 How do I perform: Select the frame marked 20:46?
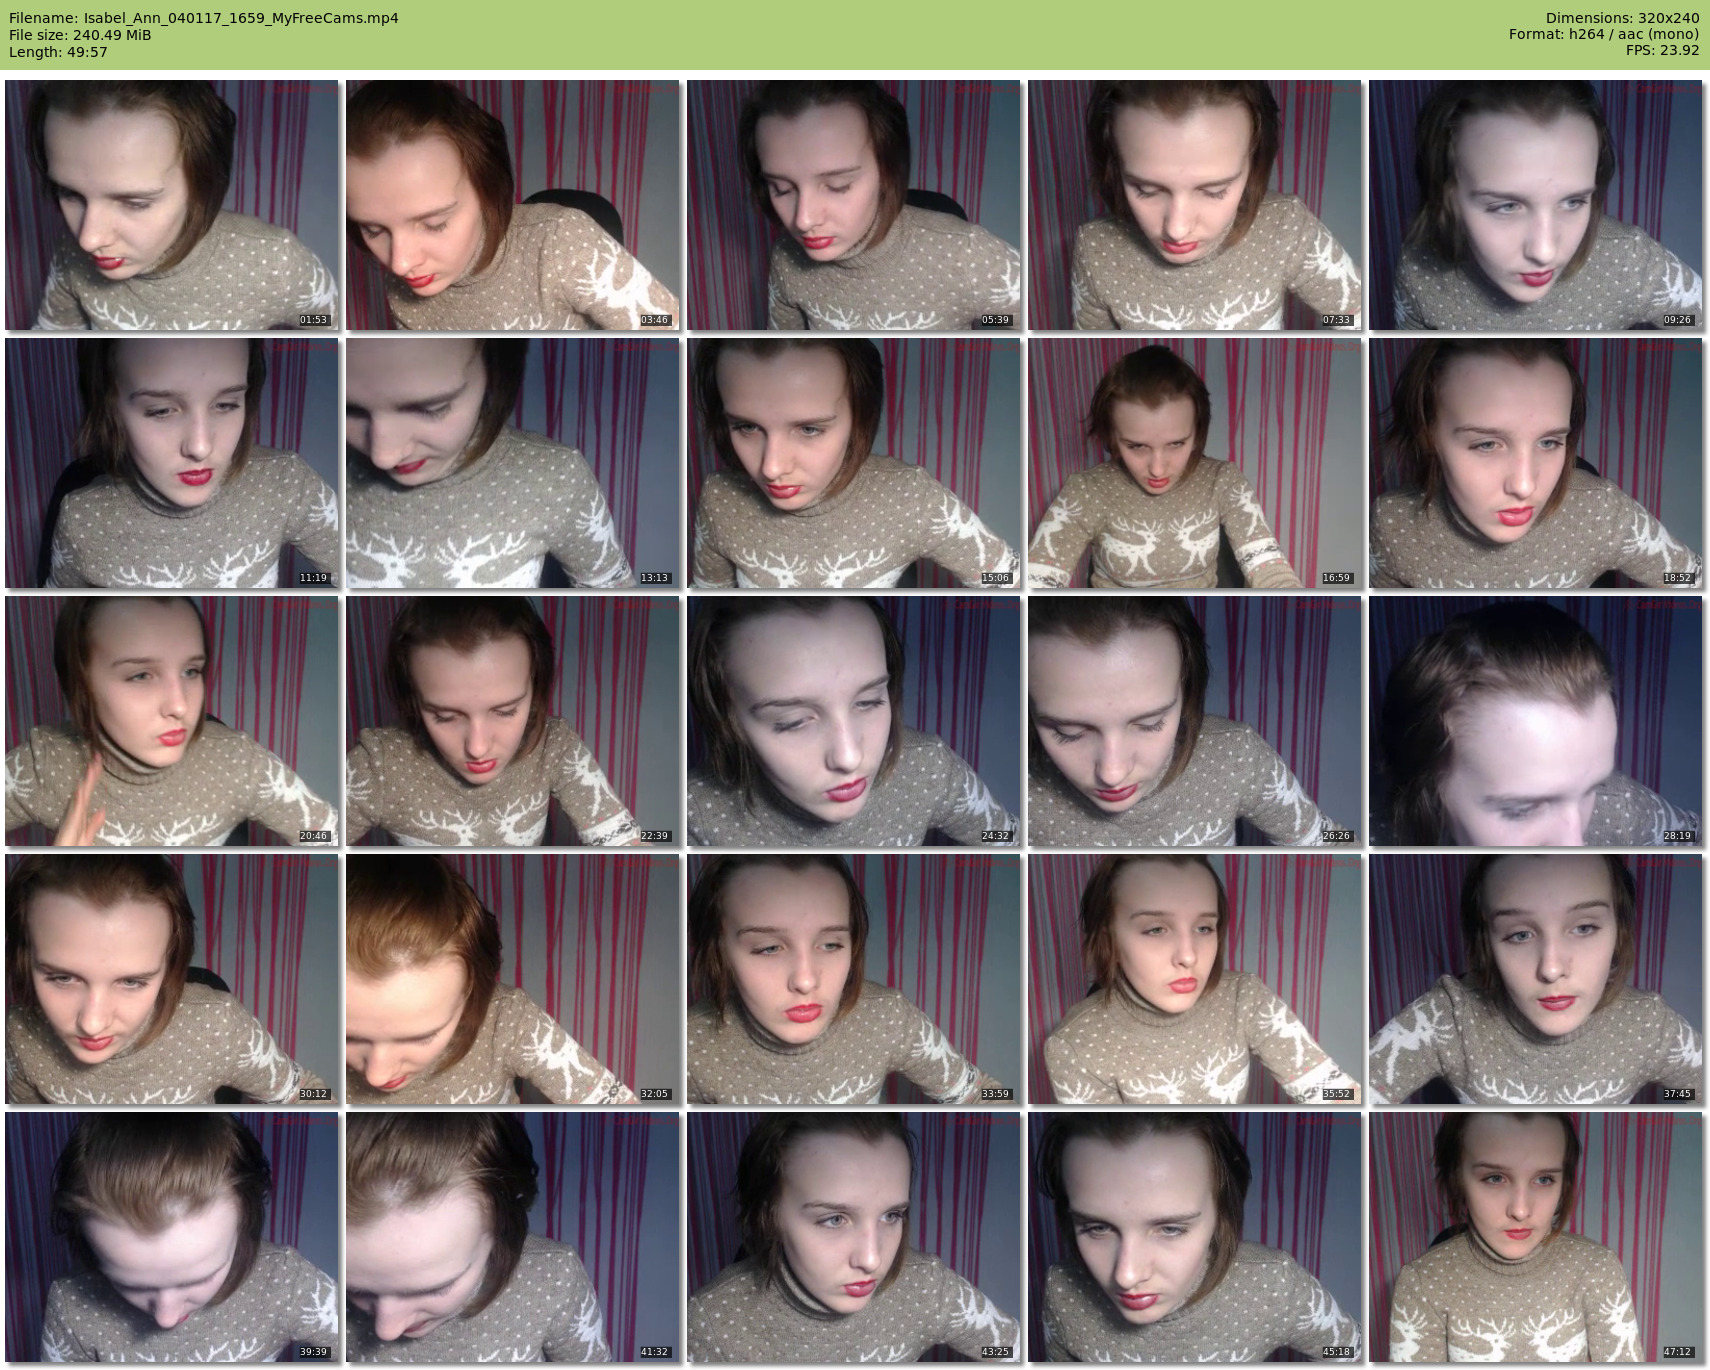(172, 721)
